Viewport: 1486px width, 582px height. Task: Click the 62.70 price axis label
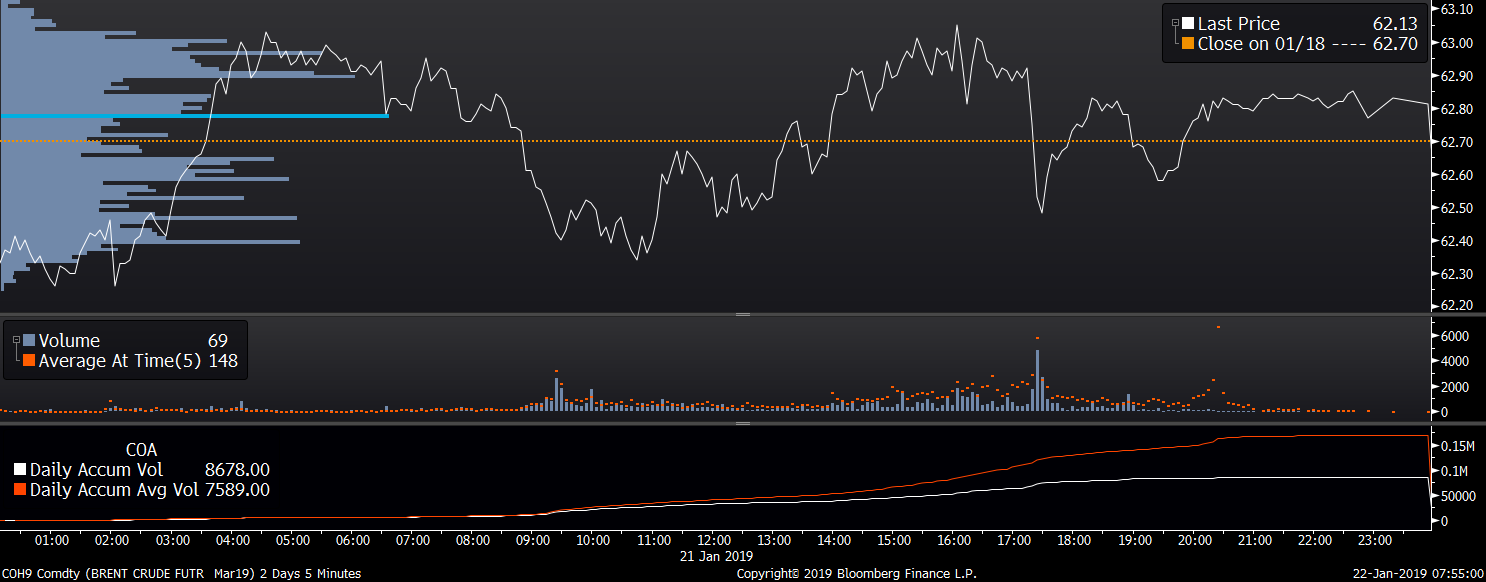click(1455, 142)
